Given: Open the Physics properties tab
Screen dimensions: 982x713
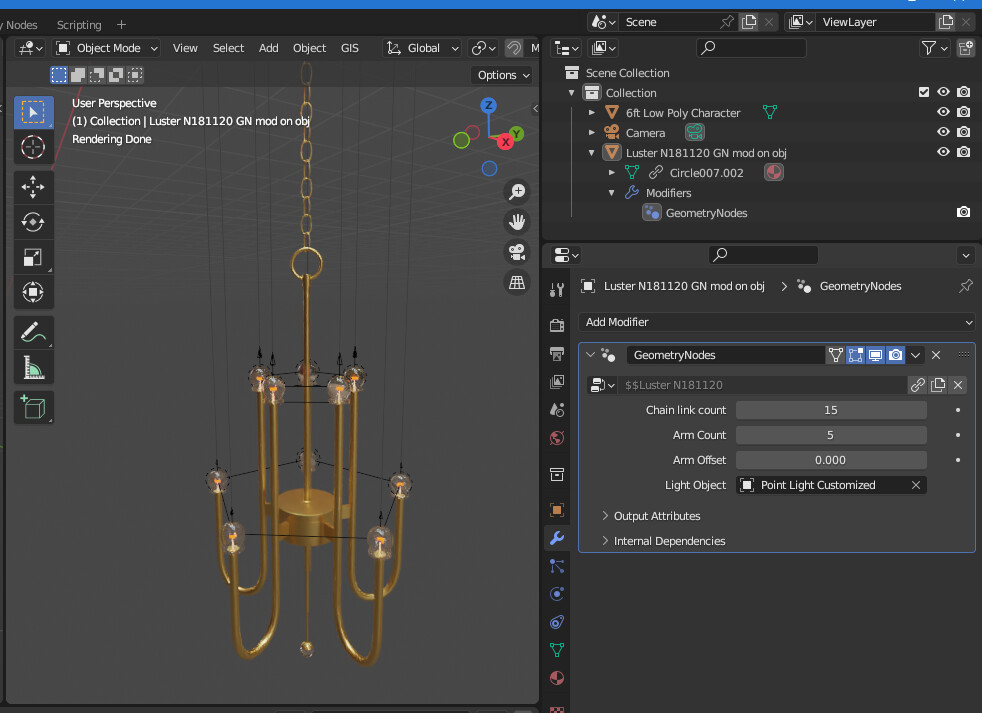Looking at the screenshot, I should pyautogui.click(x=557, y=594).
